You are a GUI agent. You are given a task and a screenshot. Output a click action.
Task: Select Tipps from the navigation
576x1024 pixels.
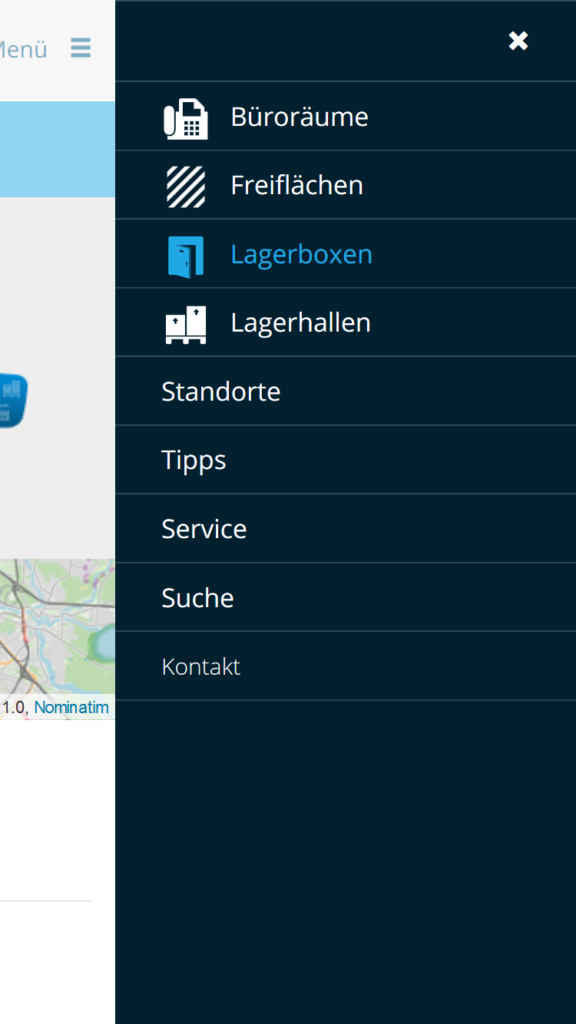(x=345, y=460)
